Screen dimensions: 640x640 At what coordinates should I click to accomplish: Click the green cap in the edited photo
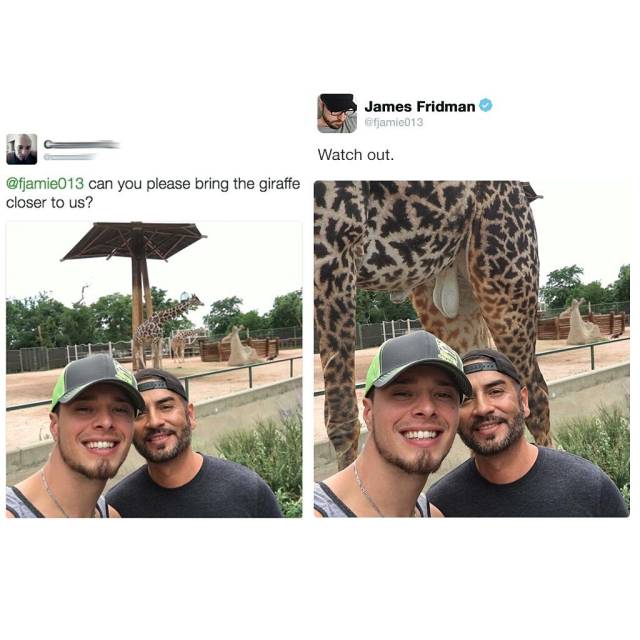click(416, 362)
